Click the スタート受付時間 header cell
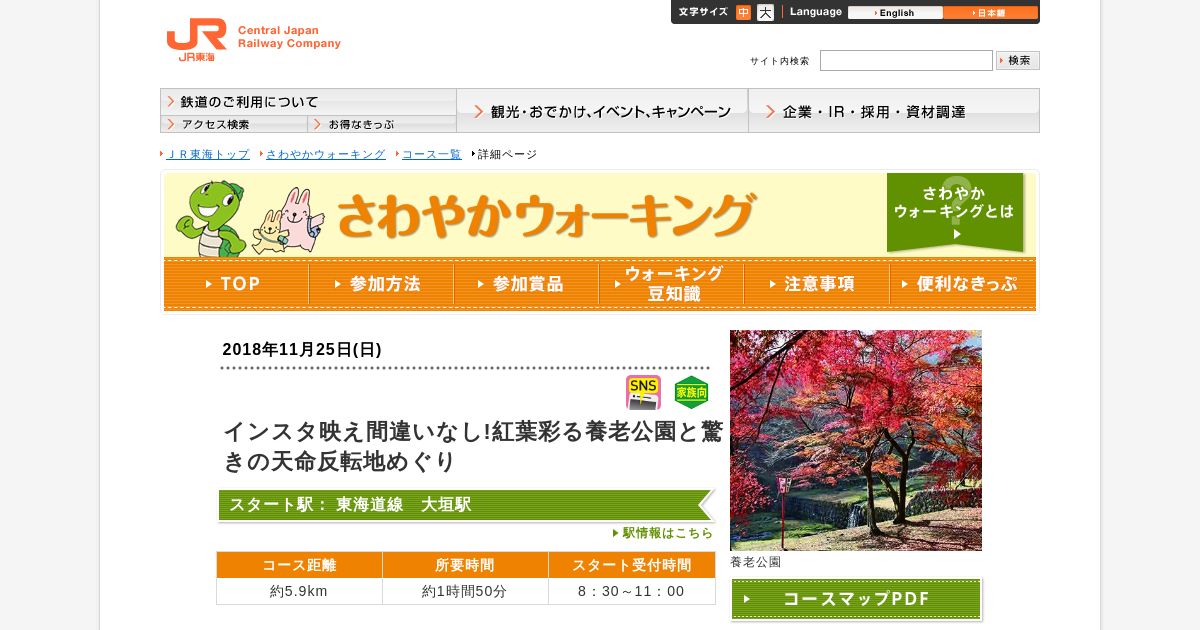The height and width of the screenshot is (630, 1200). [632, 565]
